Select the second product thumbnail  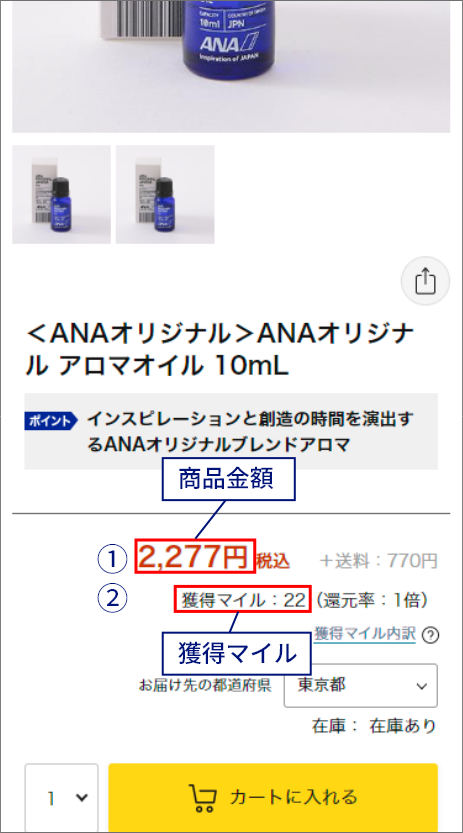point(165,194)
